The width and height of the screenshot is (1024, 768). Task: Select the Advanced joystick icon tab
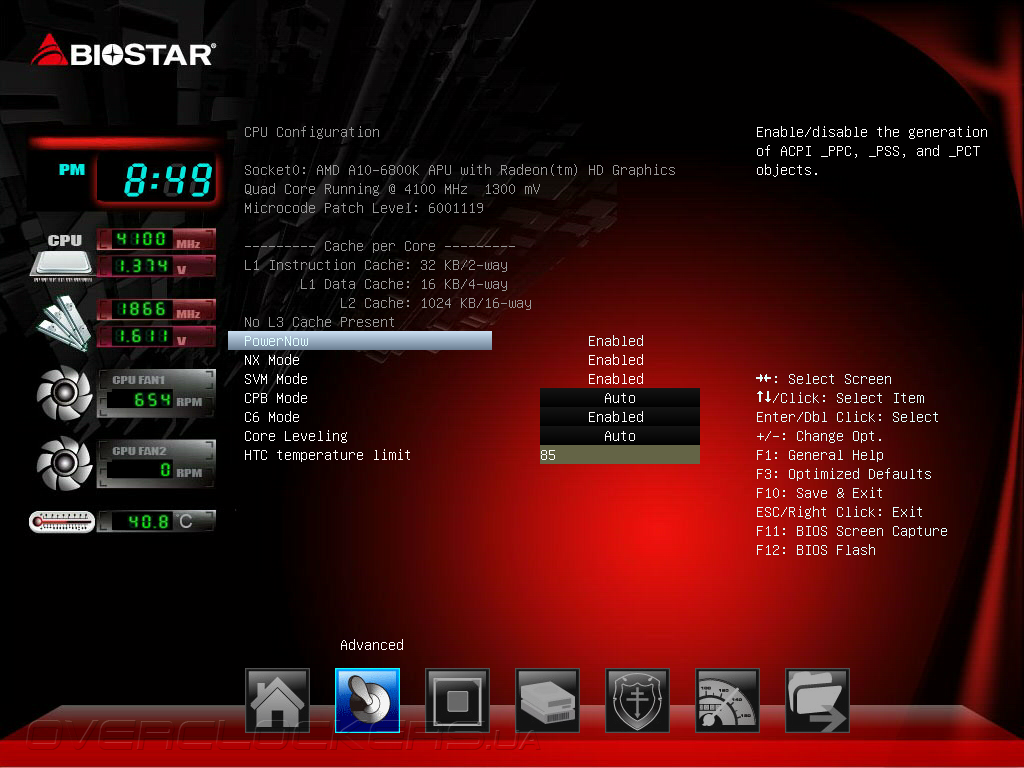pos(367,701)
